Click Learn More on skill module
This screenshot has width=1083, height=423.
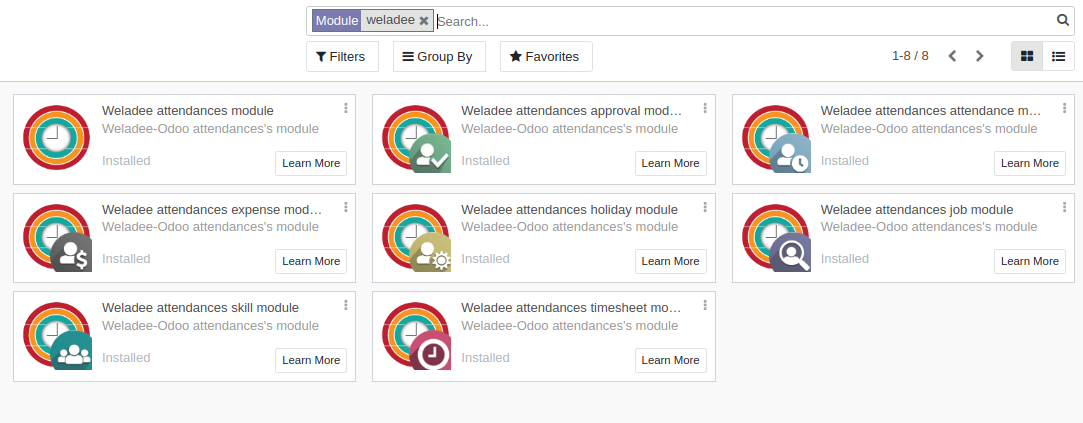click(x=311, y=360)
